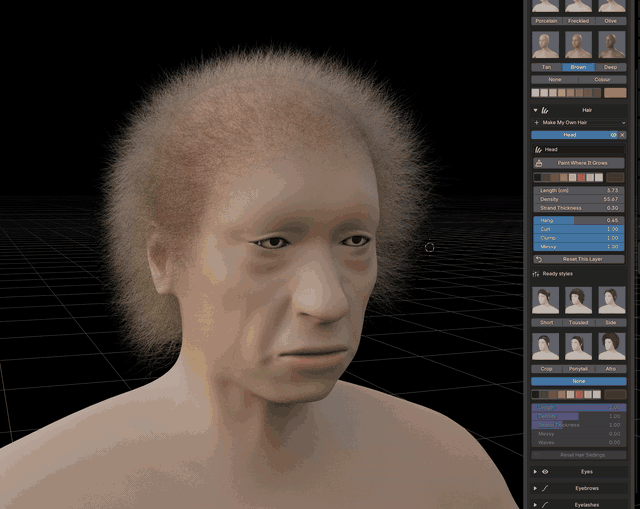Click Reset Hair Settings button
This screenshot has width=640, height=509.
coord(579,455)
